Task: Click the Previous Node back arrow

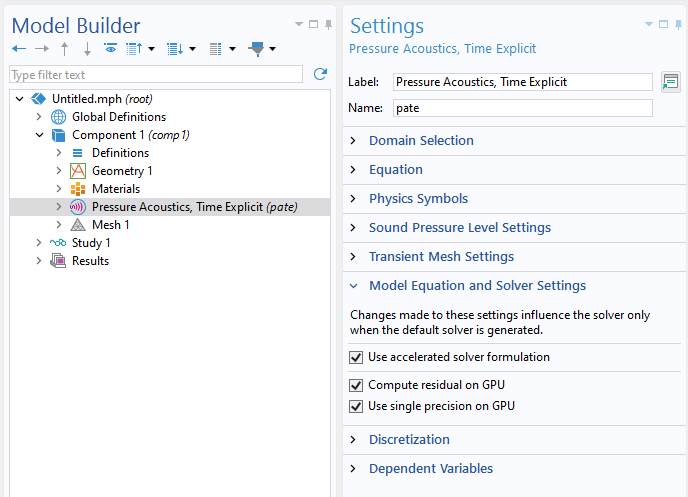Action: click(x=19, y=48)
